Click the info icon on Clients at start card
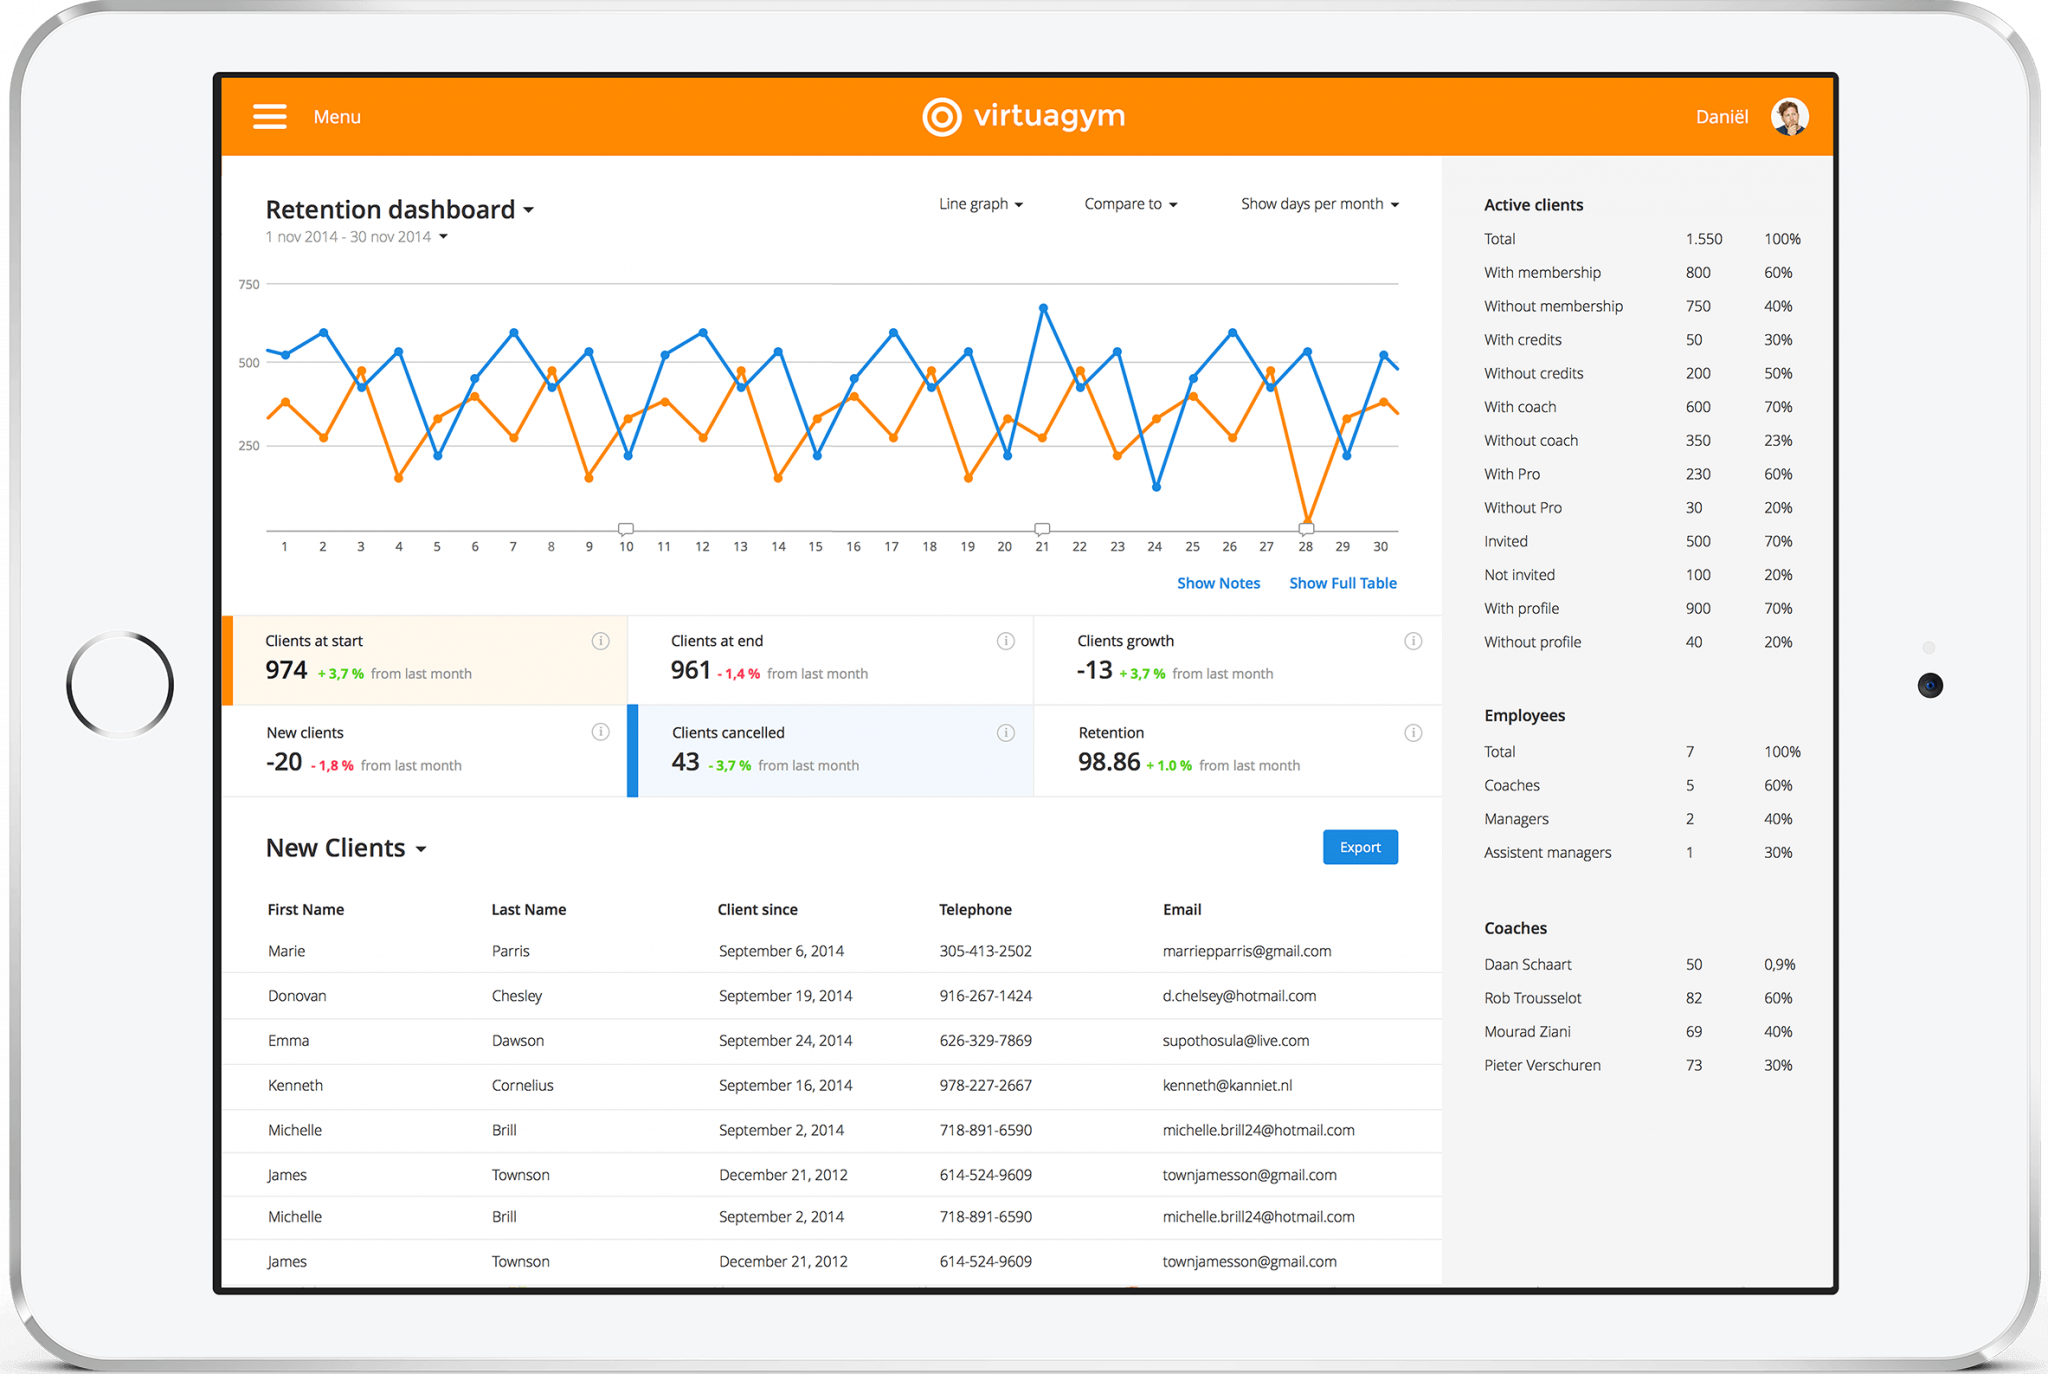 pos(600,641)
